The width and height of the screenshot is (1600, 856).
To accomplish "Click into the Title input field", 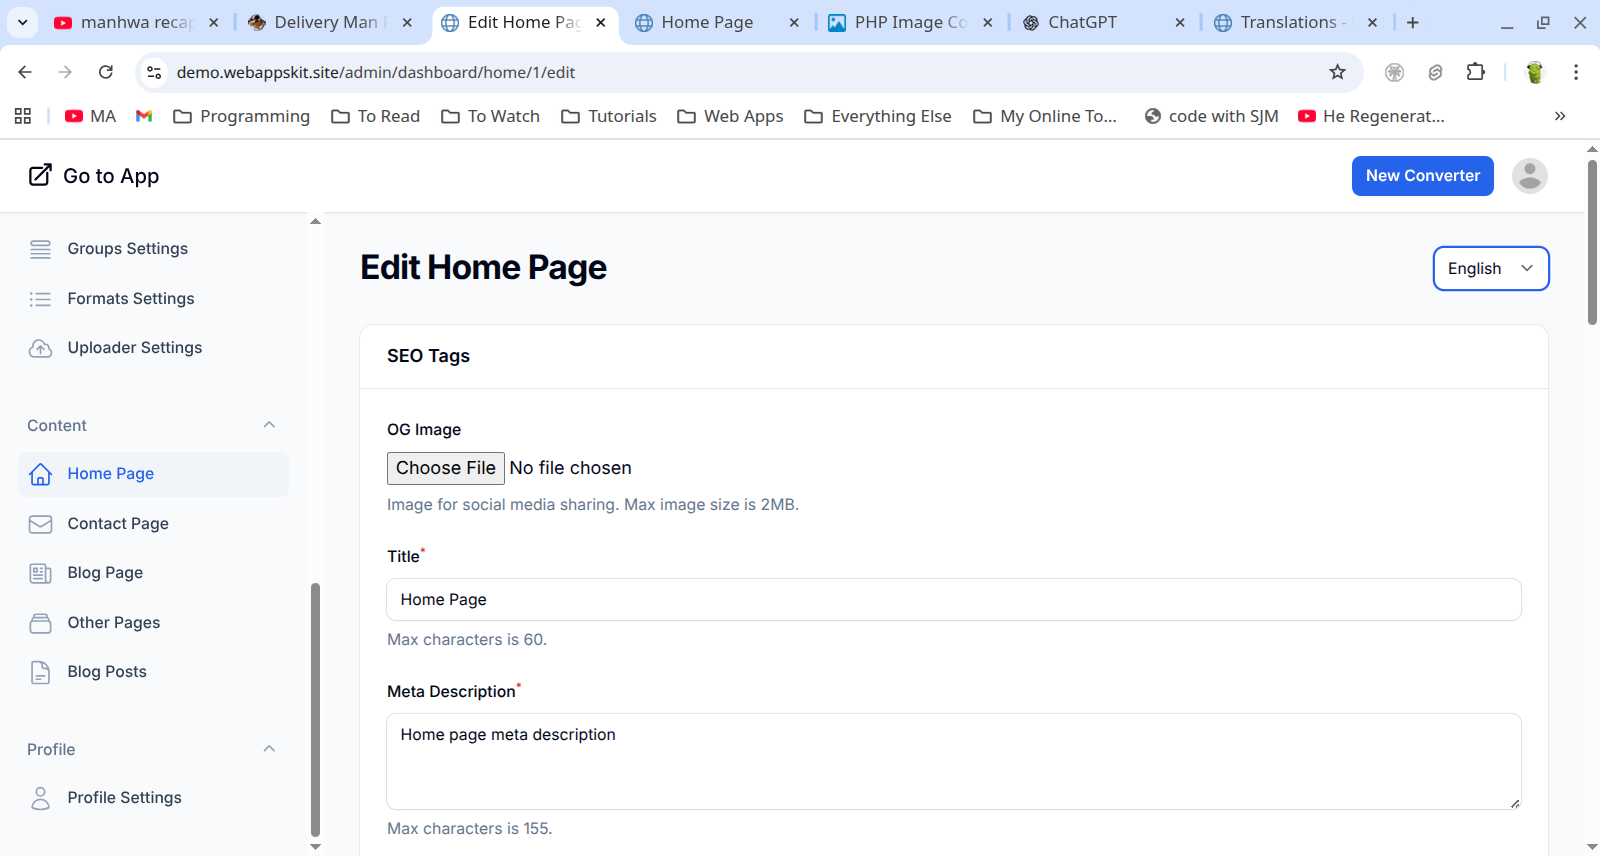I will pyautogui.click(x=953, y=600).
